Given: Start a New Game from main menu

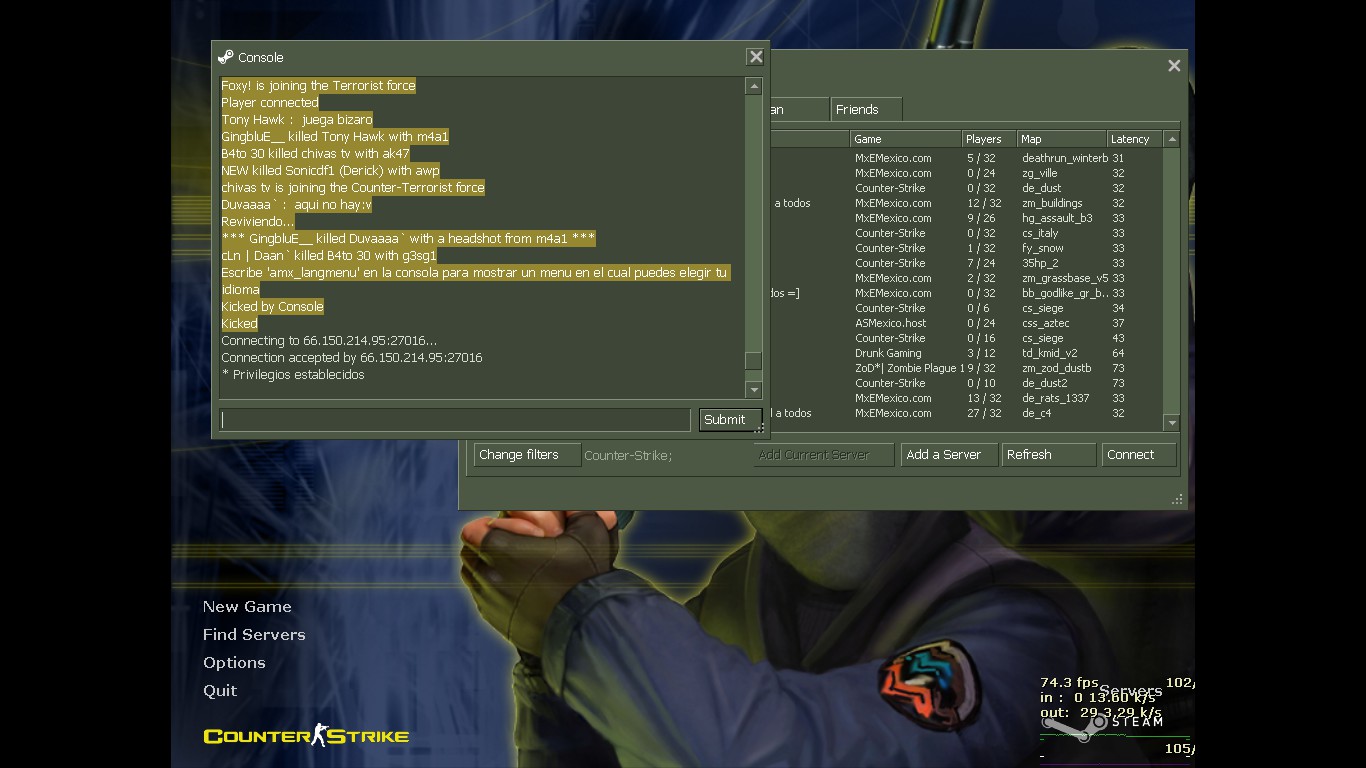Looking at the screenshot, I should [x=247, y=607].
